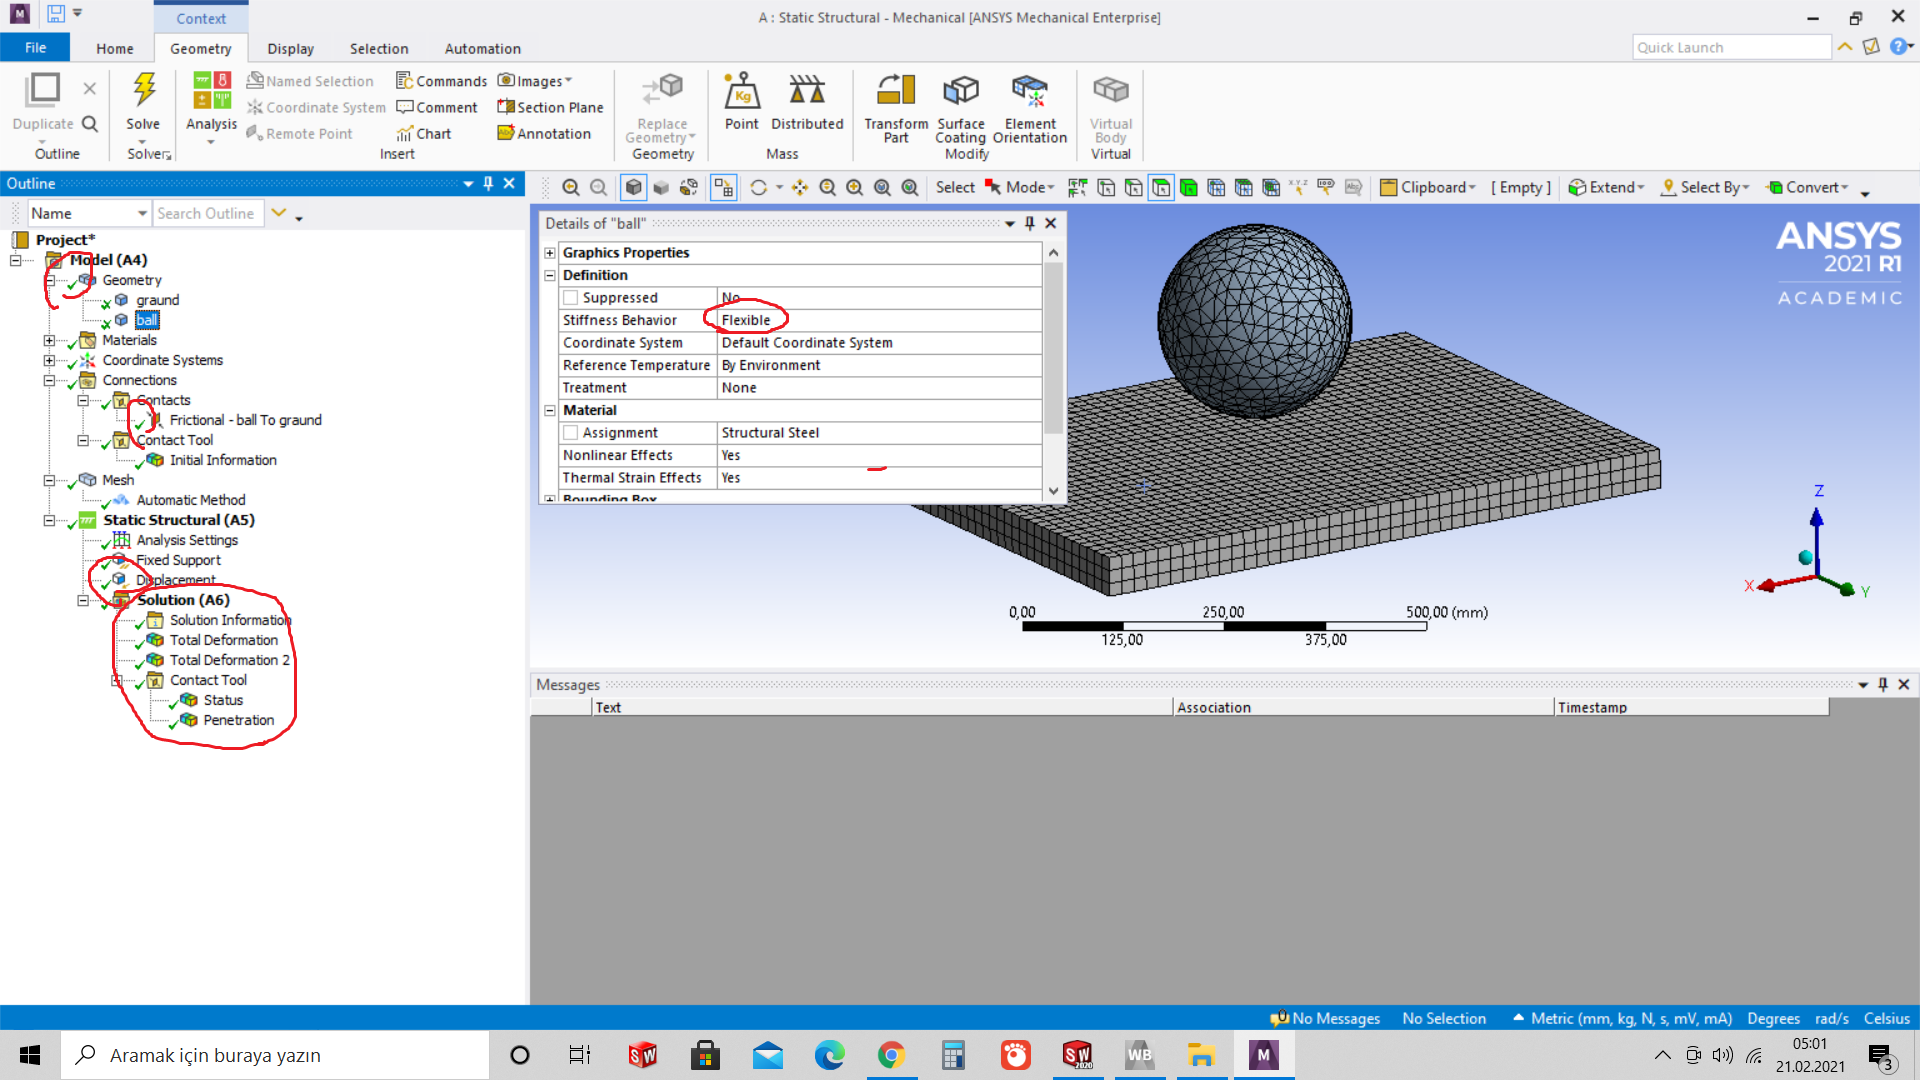Toggle the Material Assignment checkbox
The width and height of the screenshot is (1920, 1080).
coord(571,433)
